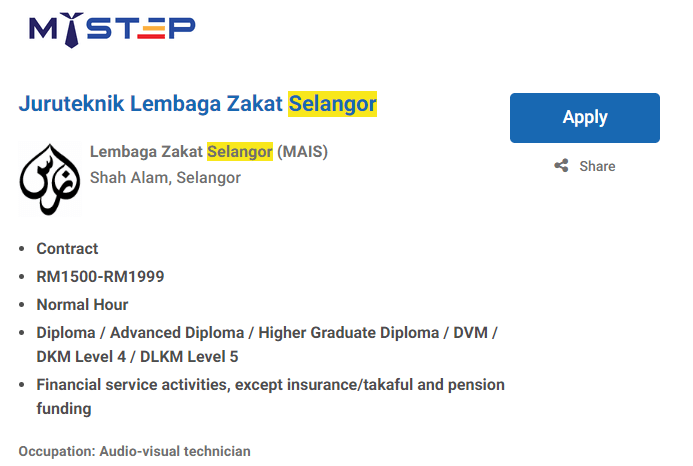Click the DKM Level 4 / DLKM Level 5 text
This screenshot has width=693, height=466.
click(x=137, y=357)
